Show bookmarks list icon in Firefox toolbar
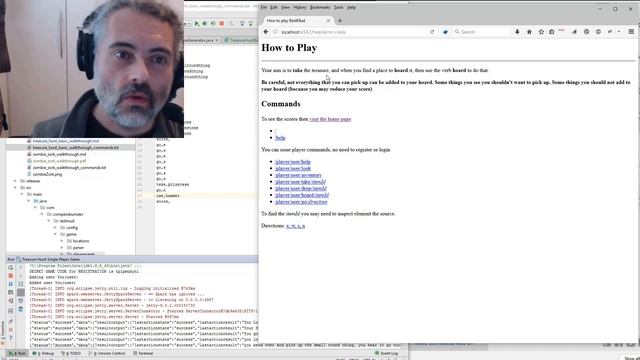The width and height of the screenshot is (640, 360). pyautogui.click(x=551, y=32)
